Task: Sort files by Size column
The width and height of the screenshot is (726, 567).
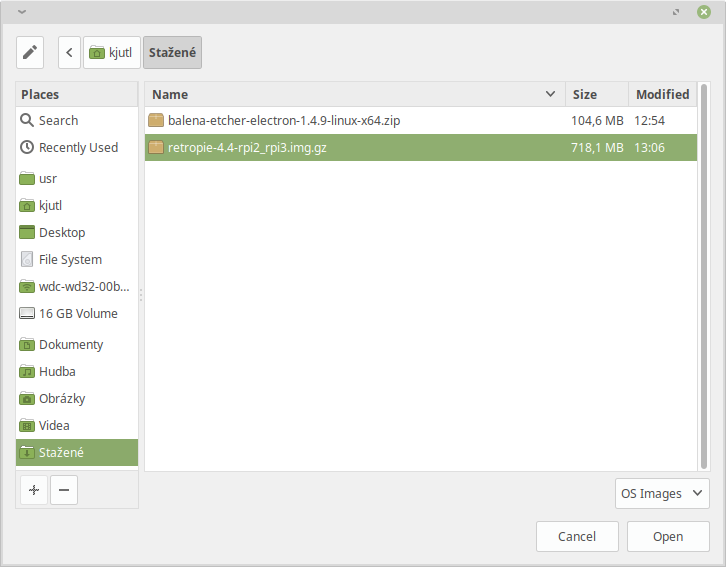Action: point(597,94)
